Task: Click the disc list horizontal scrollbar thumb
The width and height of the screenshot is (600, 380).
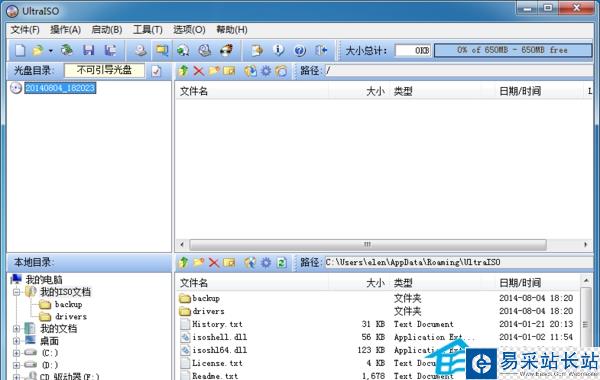Action: click(x=368, y=245)
